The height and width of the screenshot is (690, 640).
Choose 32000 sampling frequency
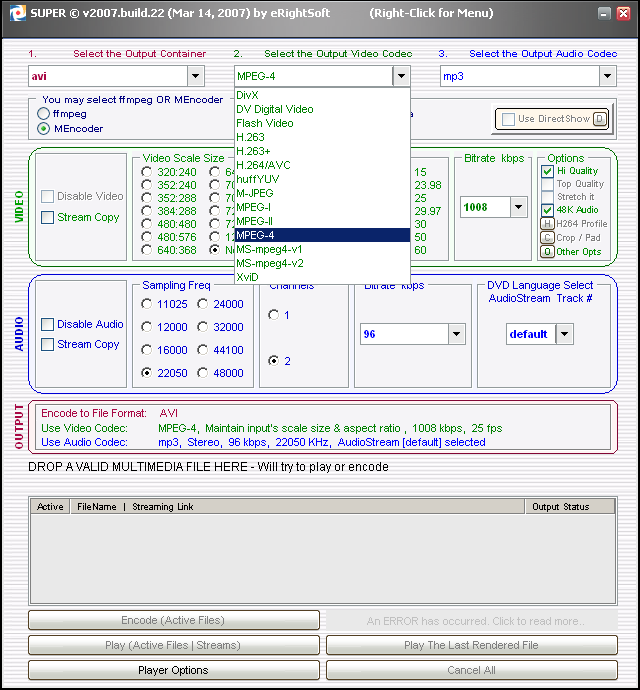pyautogui.click(x=202, y=327)
